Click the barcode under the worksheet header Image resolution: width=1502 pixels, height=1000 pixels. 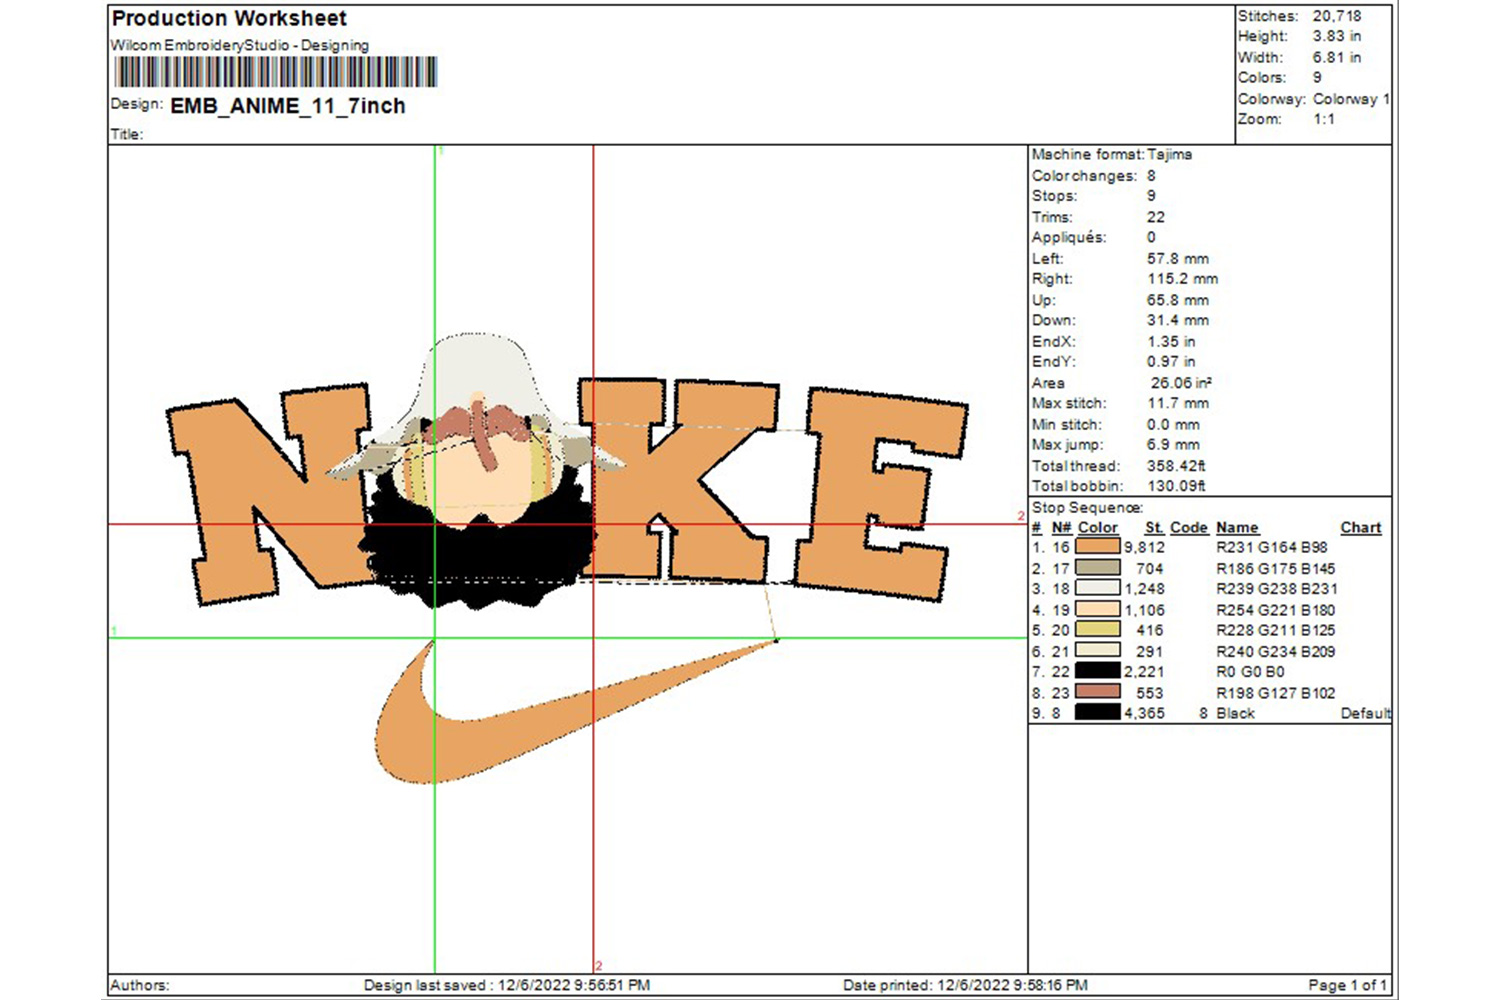(276, 72)
